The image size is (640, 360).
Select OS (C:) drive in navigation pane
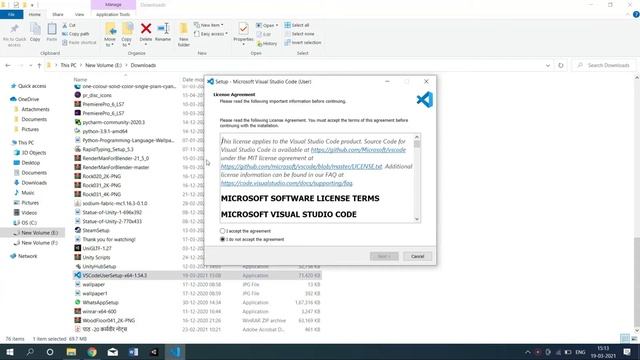pos(29,223)
